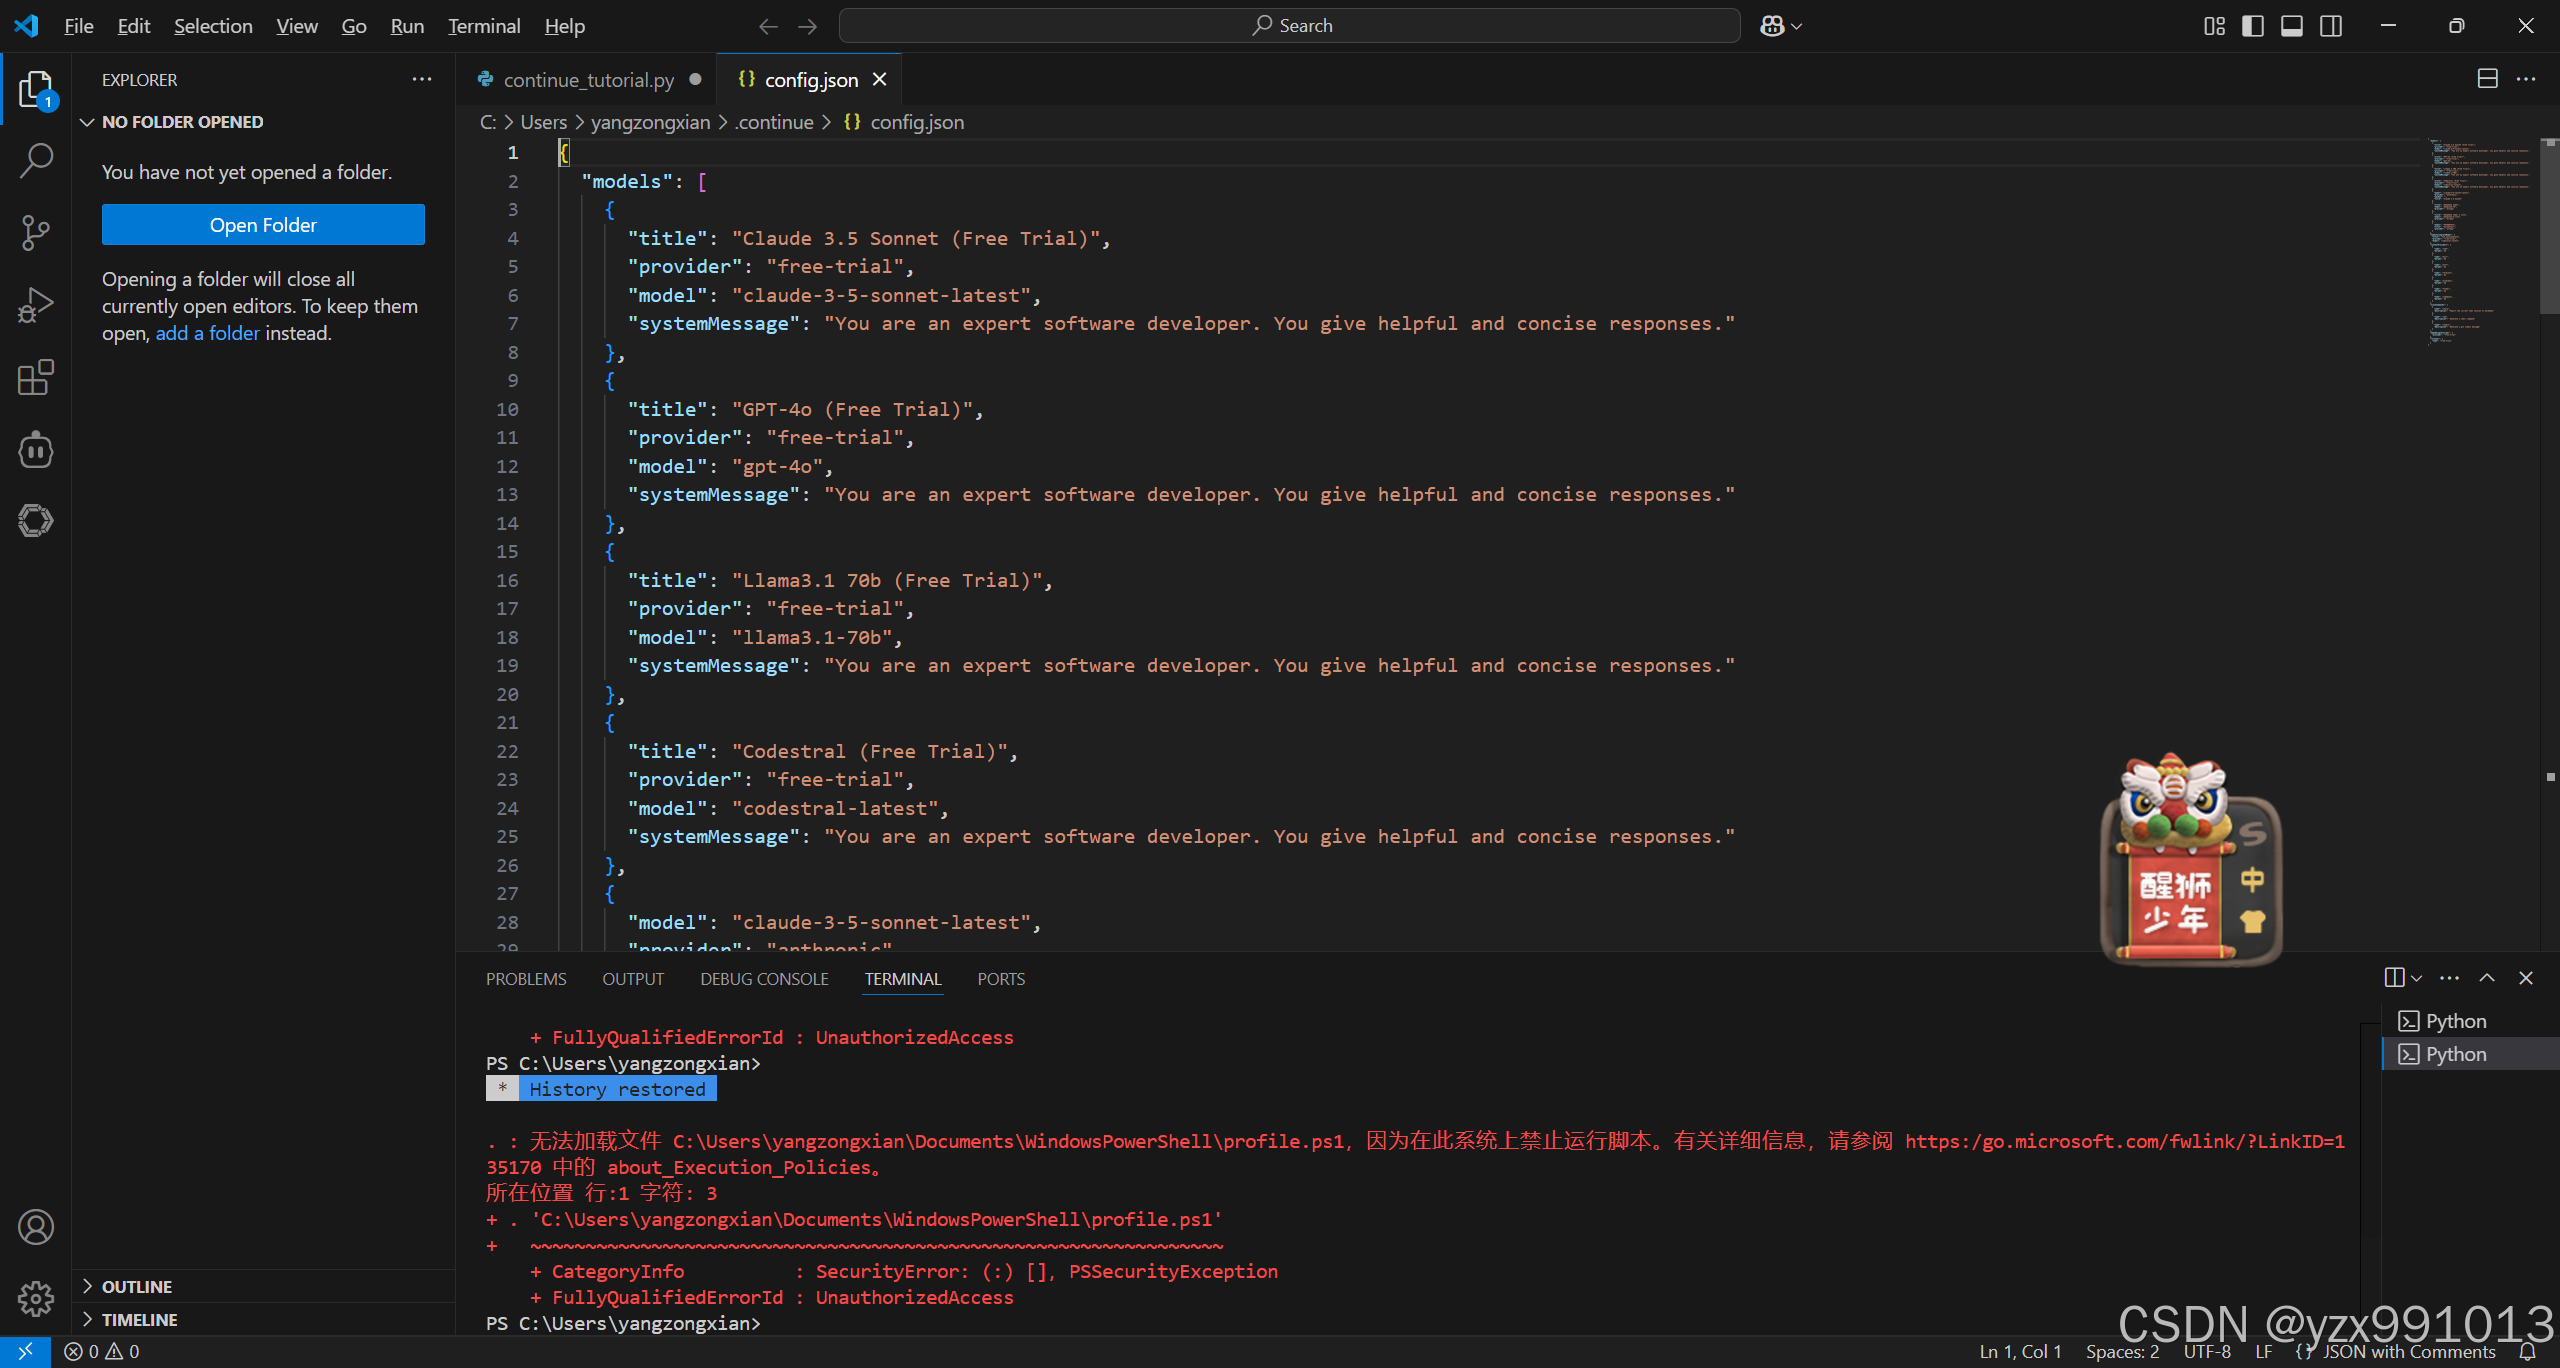The height and width of the screenshot is (1368, 2560).
Task: Select the Explorer icon in activity bar
Action: (x=36, y=88)
